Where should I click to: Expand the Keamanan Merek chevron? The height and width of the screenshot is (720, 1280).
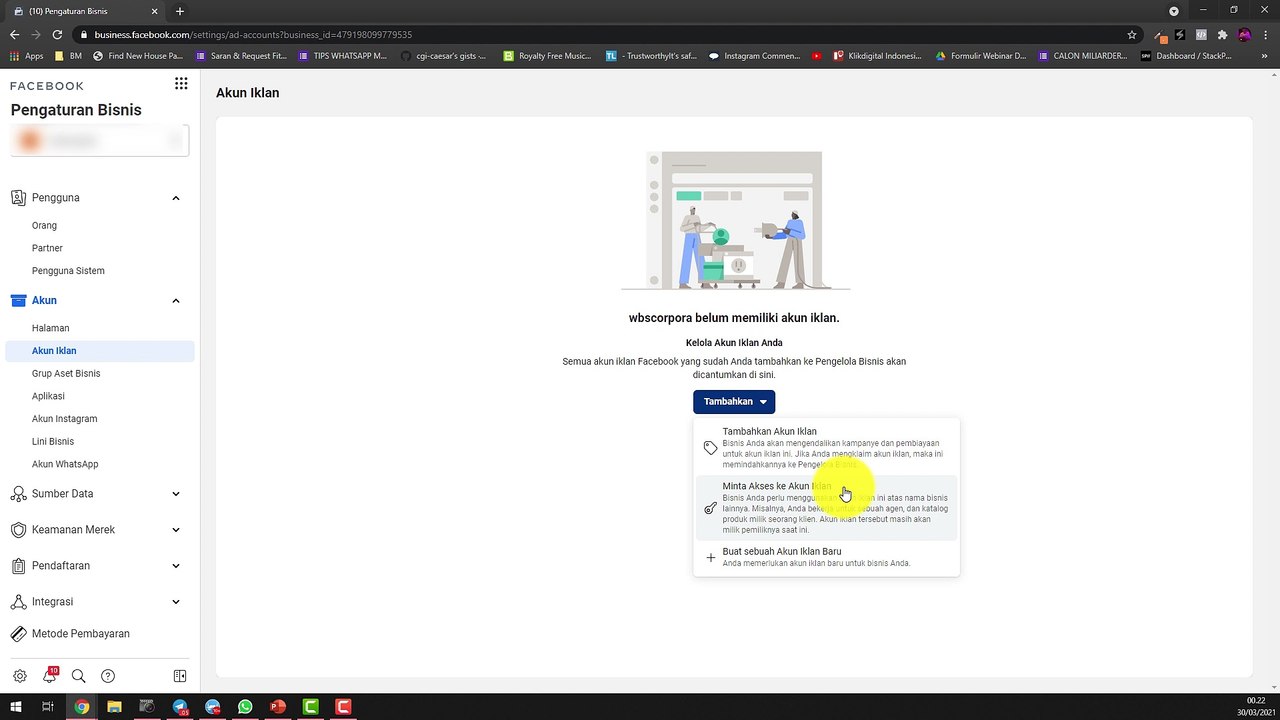pos(176,530)
